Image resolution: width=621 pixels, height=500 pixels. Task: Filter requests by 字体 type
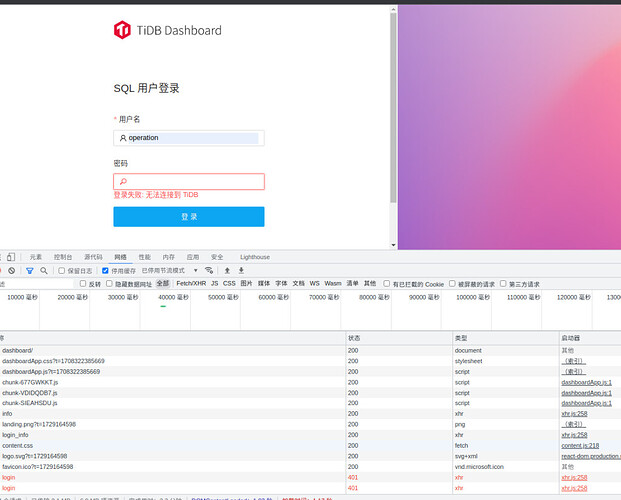281,283
